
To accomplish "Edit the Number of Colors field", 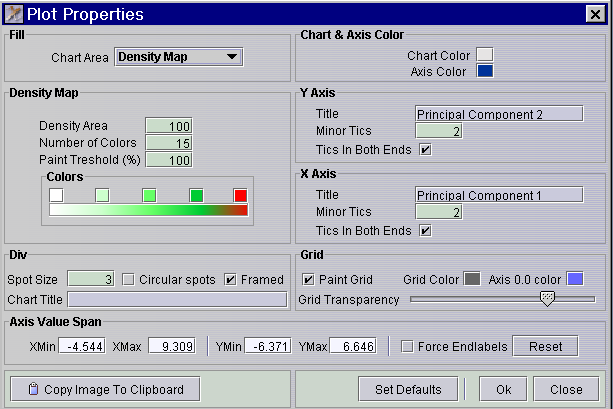I will (168, 143).
